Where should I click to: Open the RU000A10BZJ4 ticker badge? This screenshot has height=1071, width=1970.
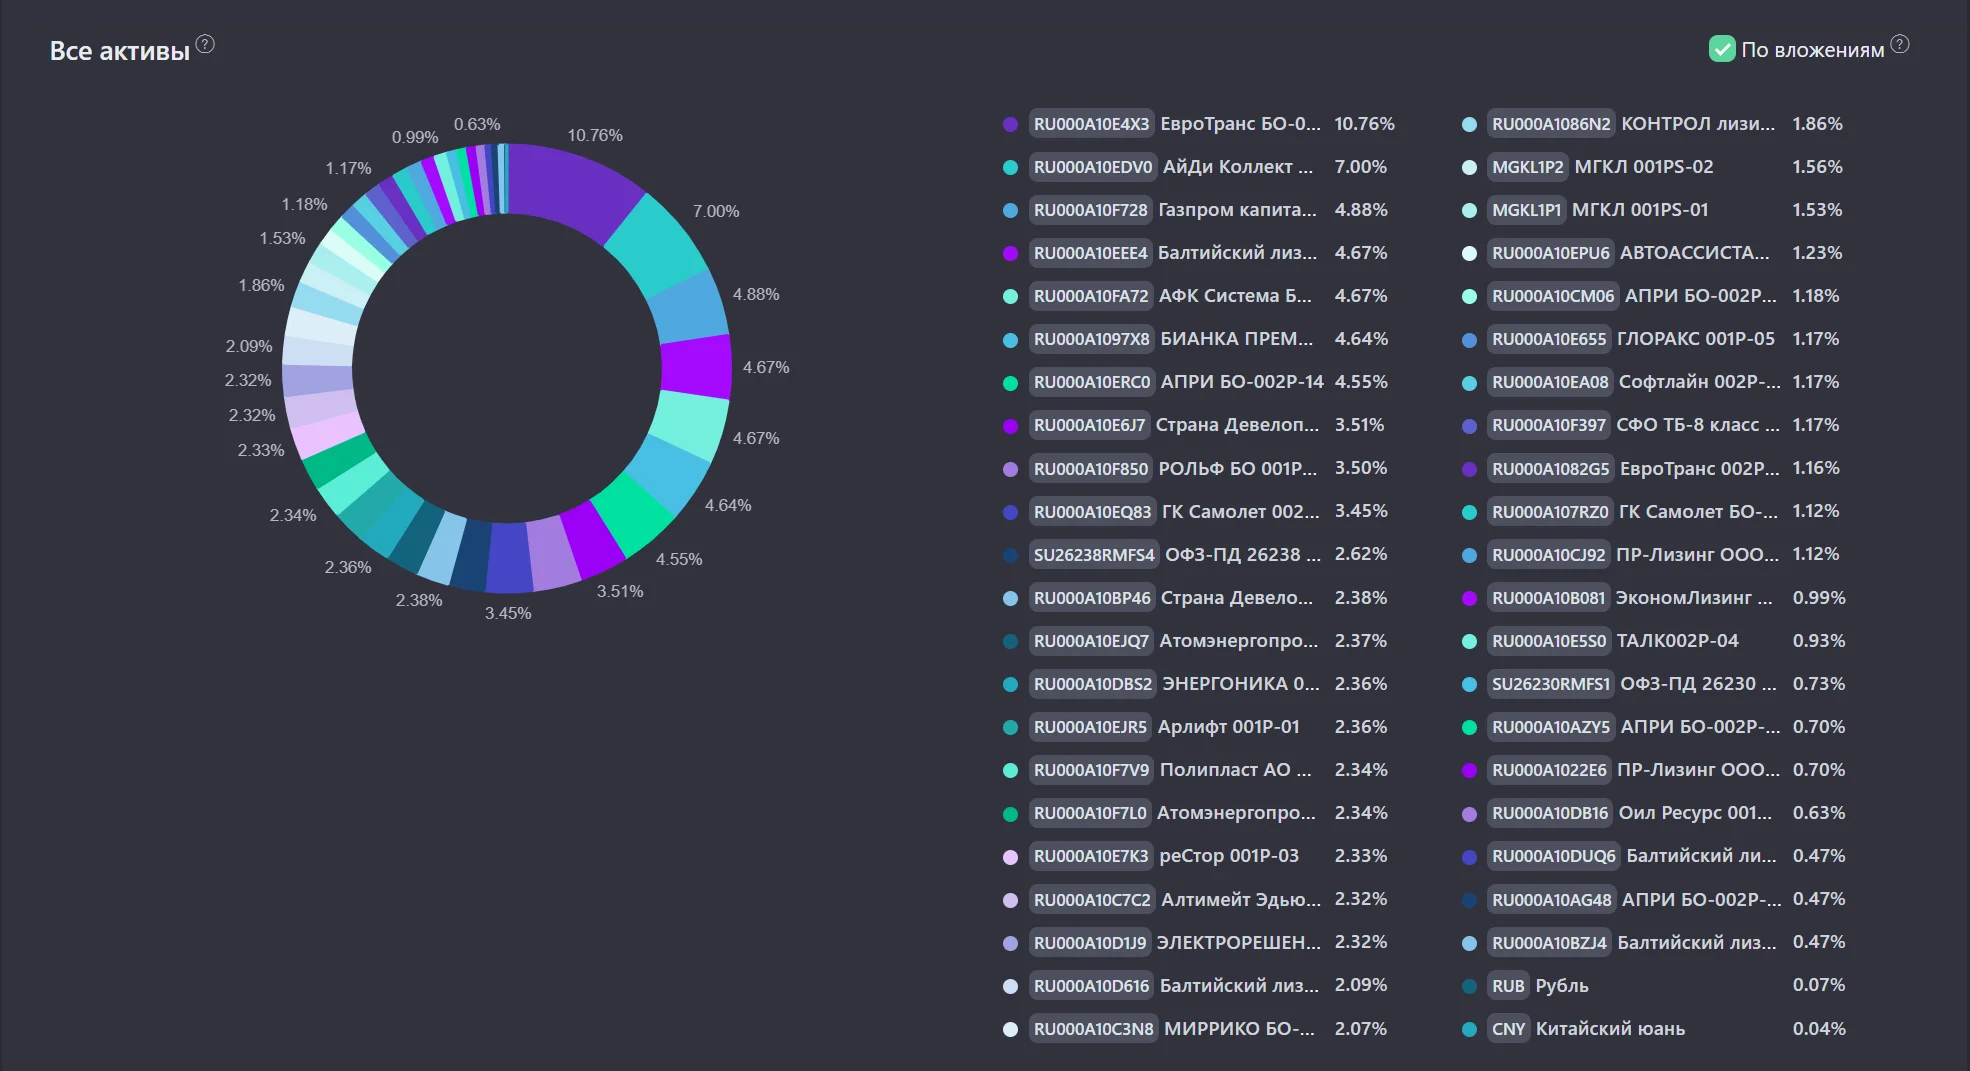[x=1549, y=943]
